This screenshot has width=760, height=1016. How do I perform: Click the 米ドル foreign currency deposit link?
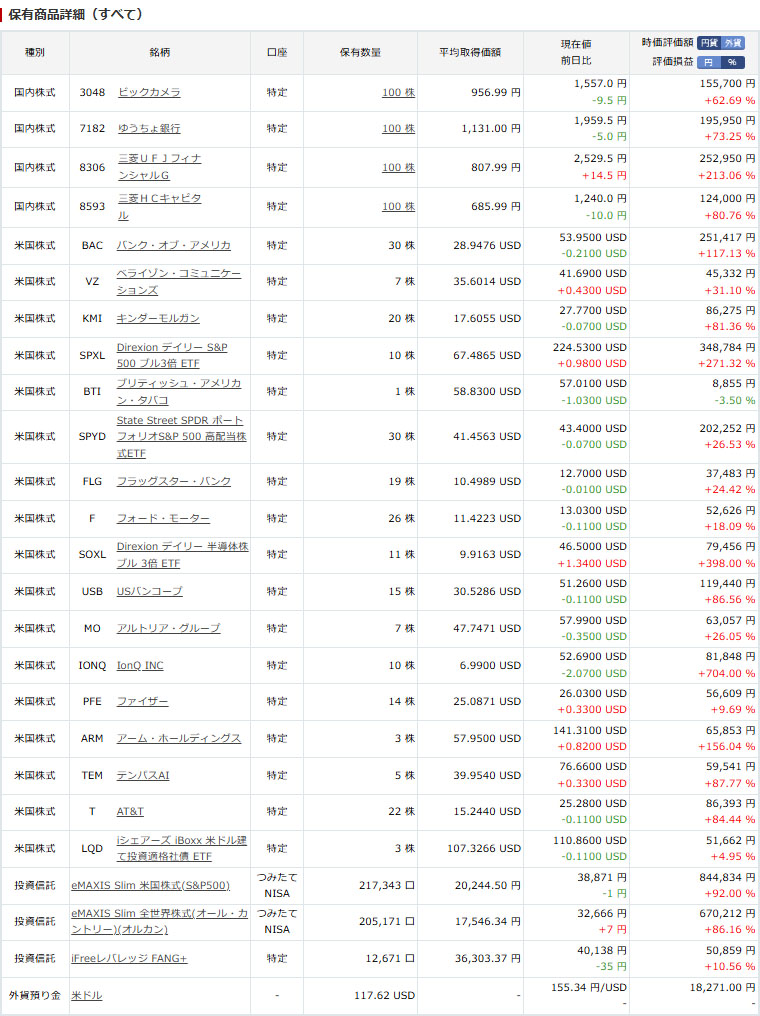[86, 995]
